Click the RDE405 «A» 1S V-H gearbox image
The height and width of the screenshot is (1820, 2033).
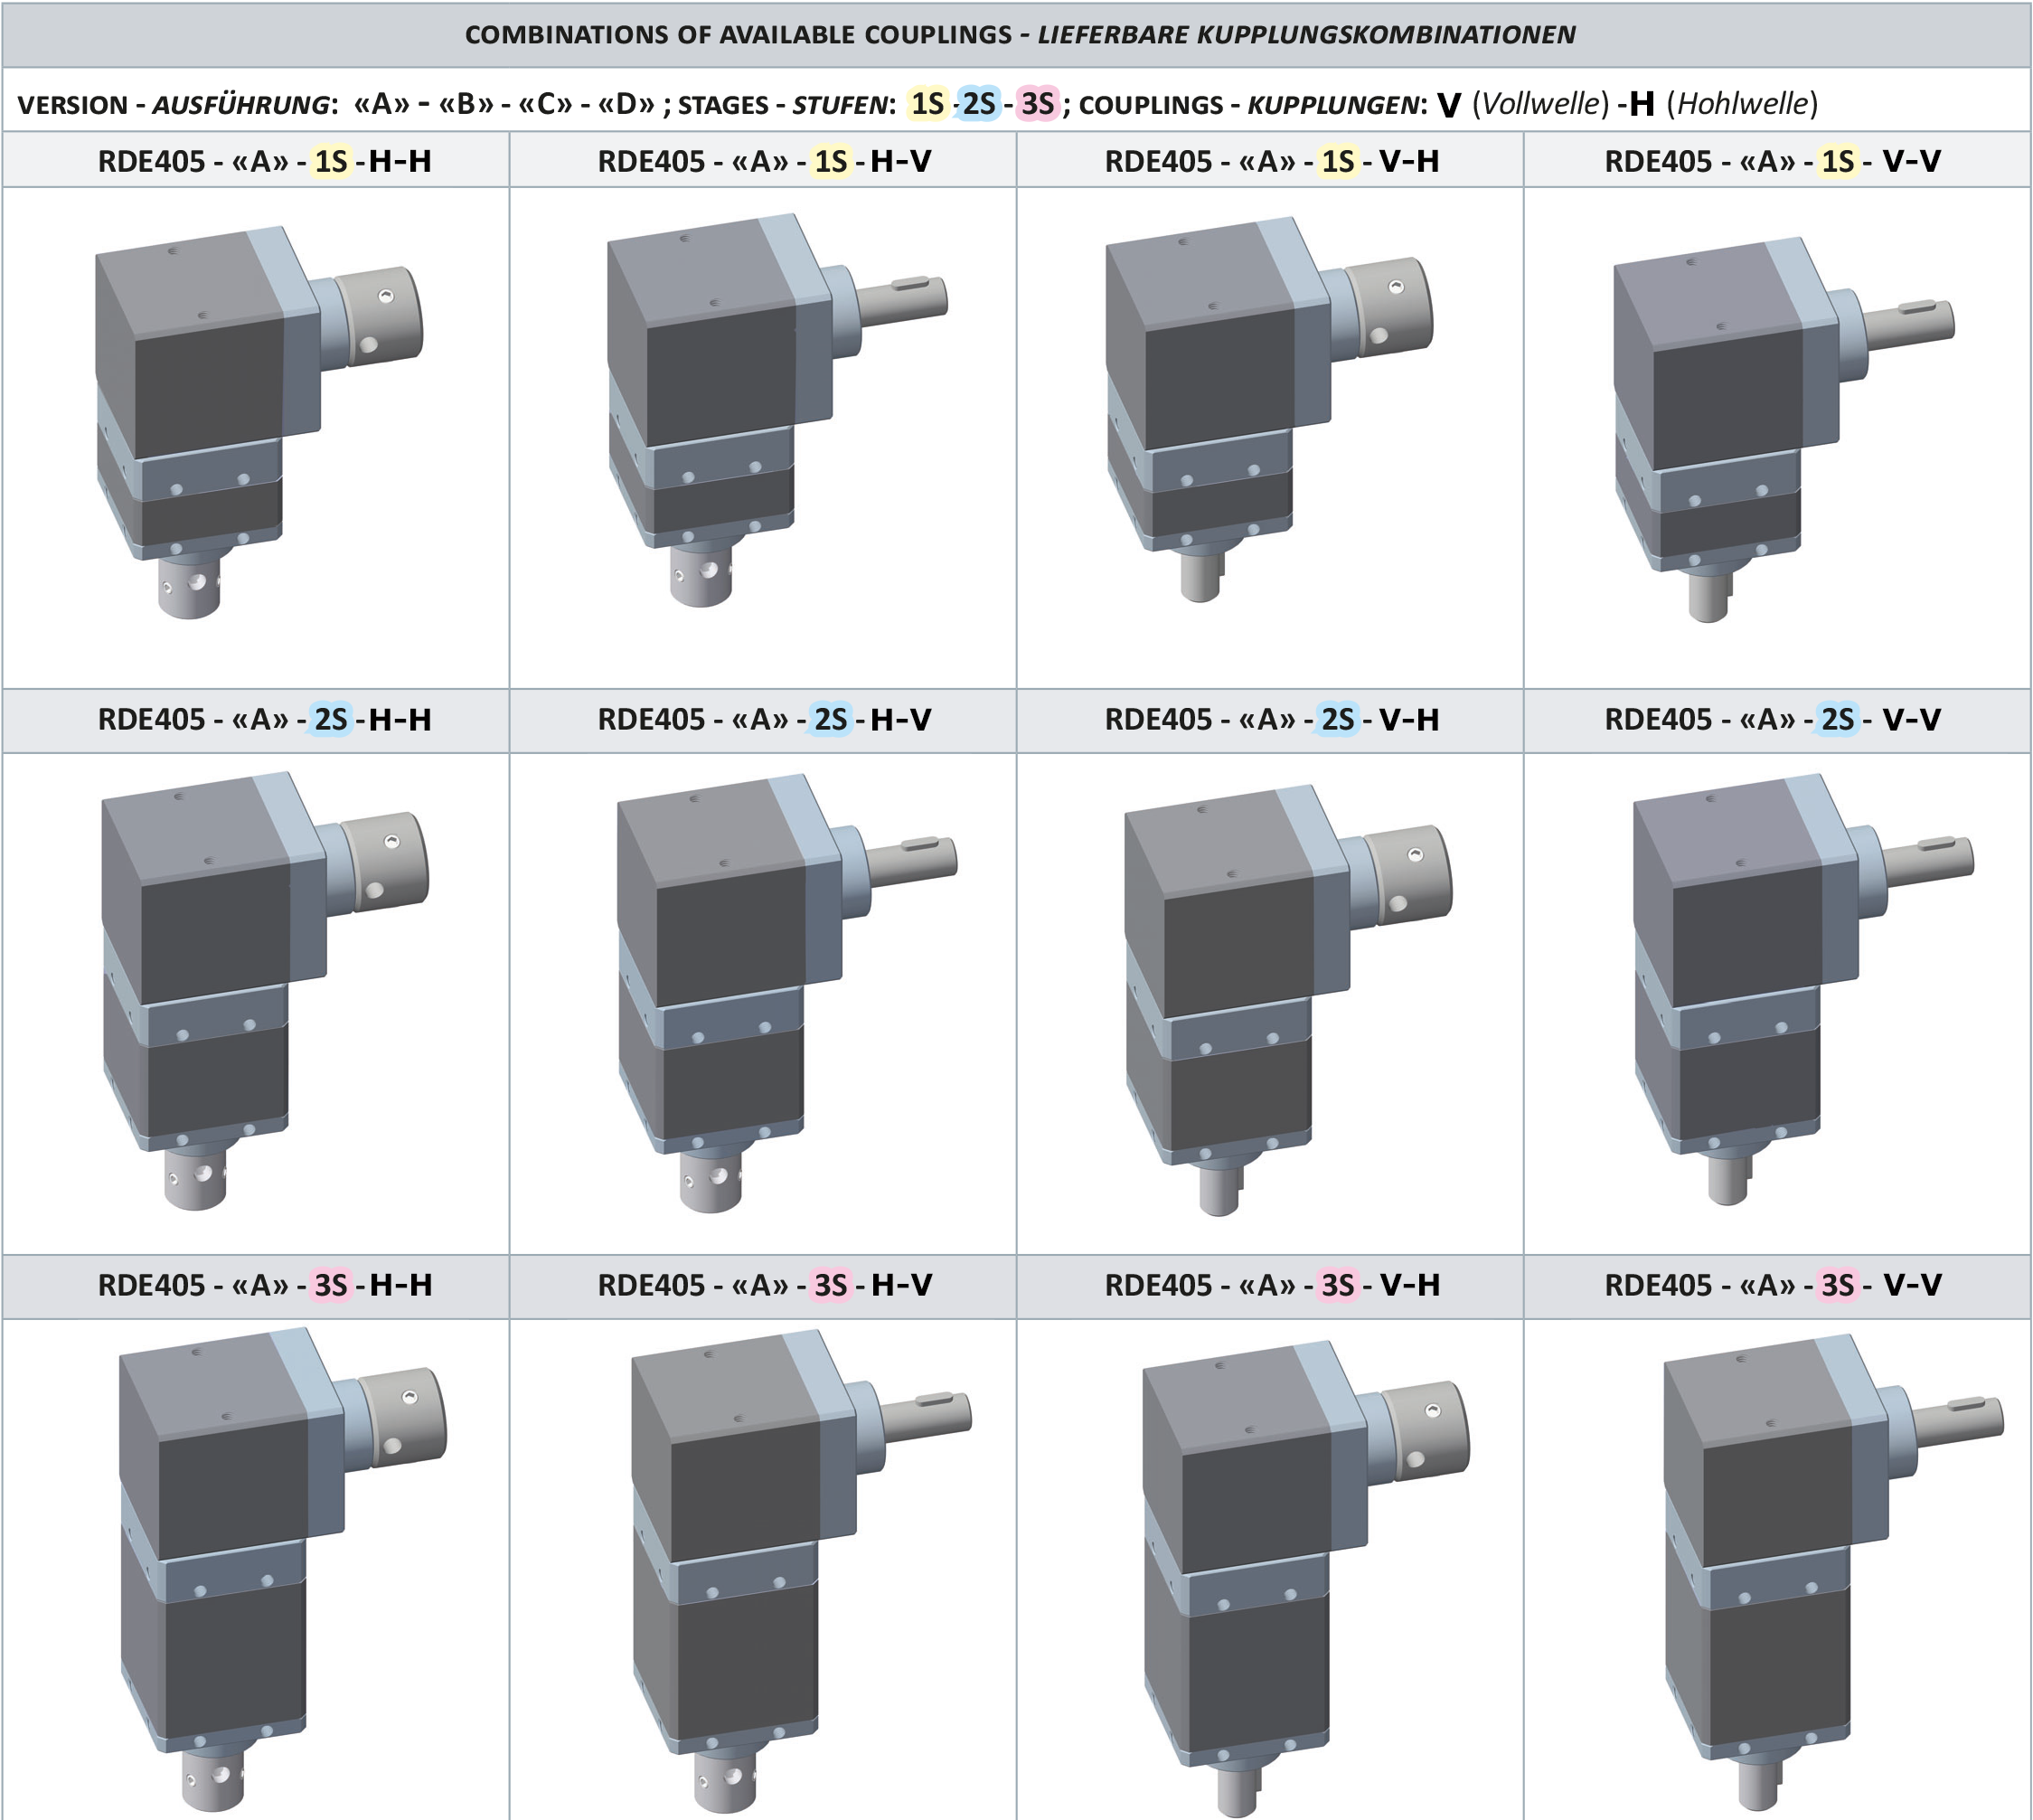(x=1269, y=409)
